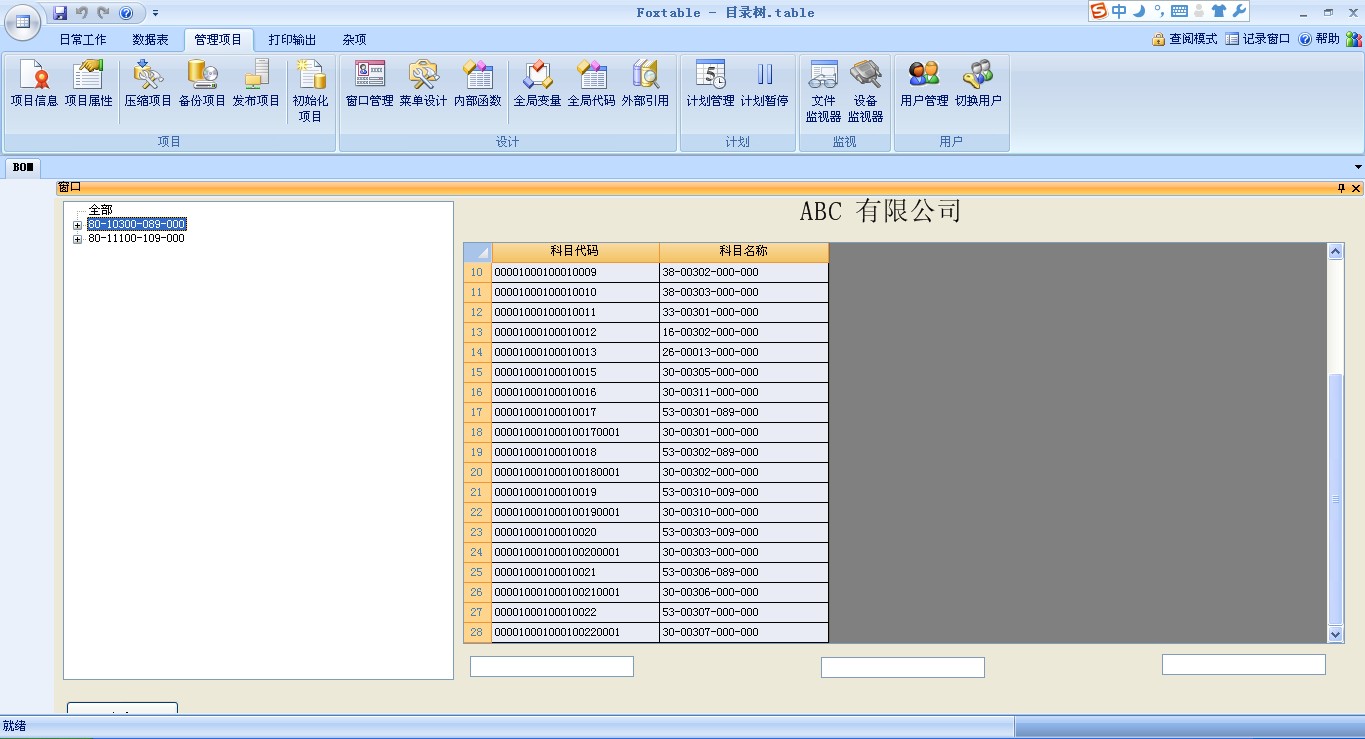The image size is (1365, 739).
Task: Open 内部函数 internal functions
Action: pos(477,83)
